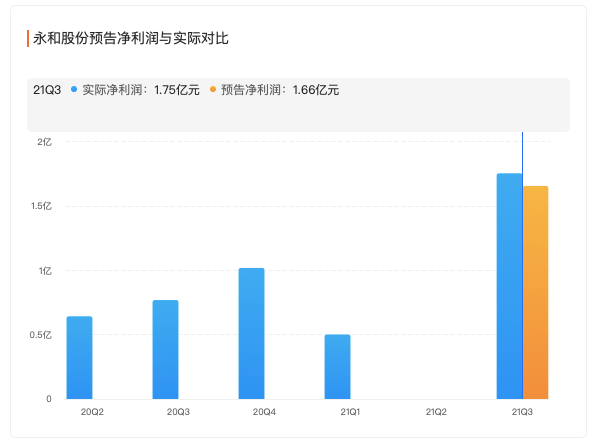Click the chart title 永和股份预告净利润与实际对比

point(131,38)
